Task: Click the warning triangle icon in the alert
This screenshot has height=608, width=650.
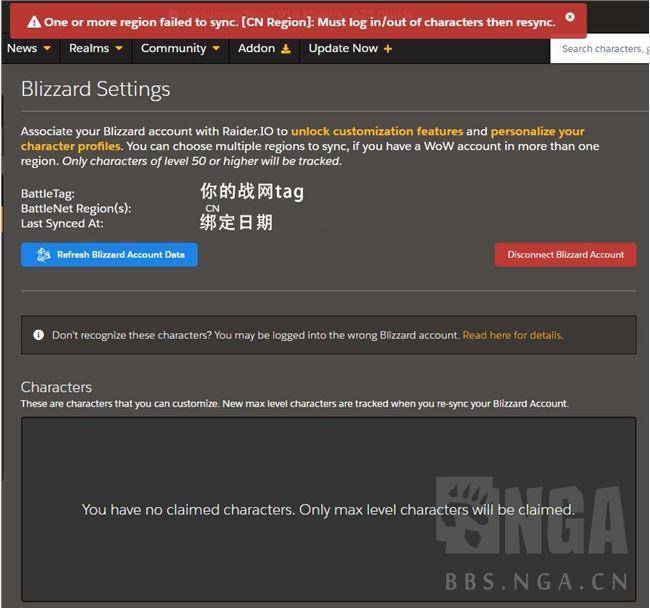Action: 34,22
